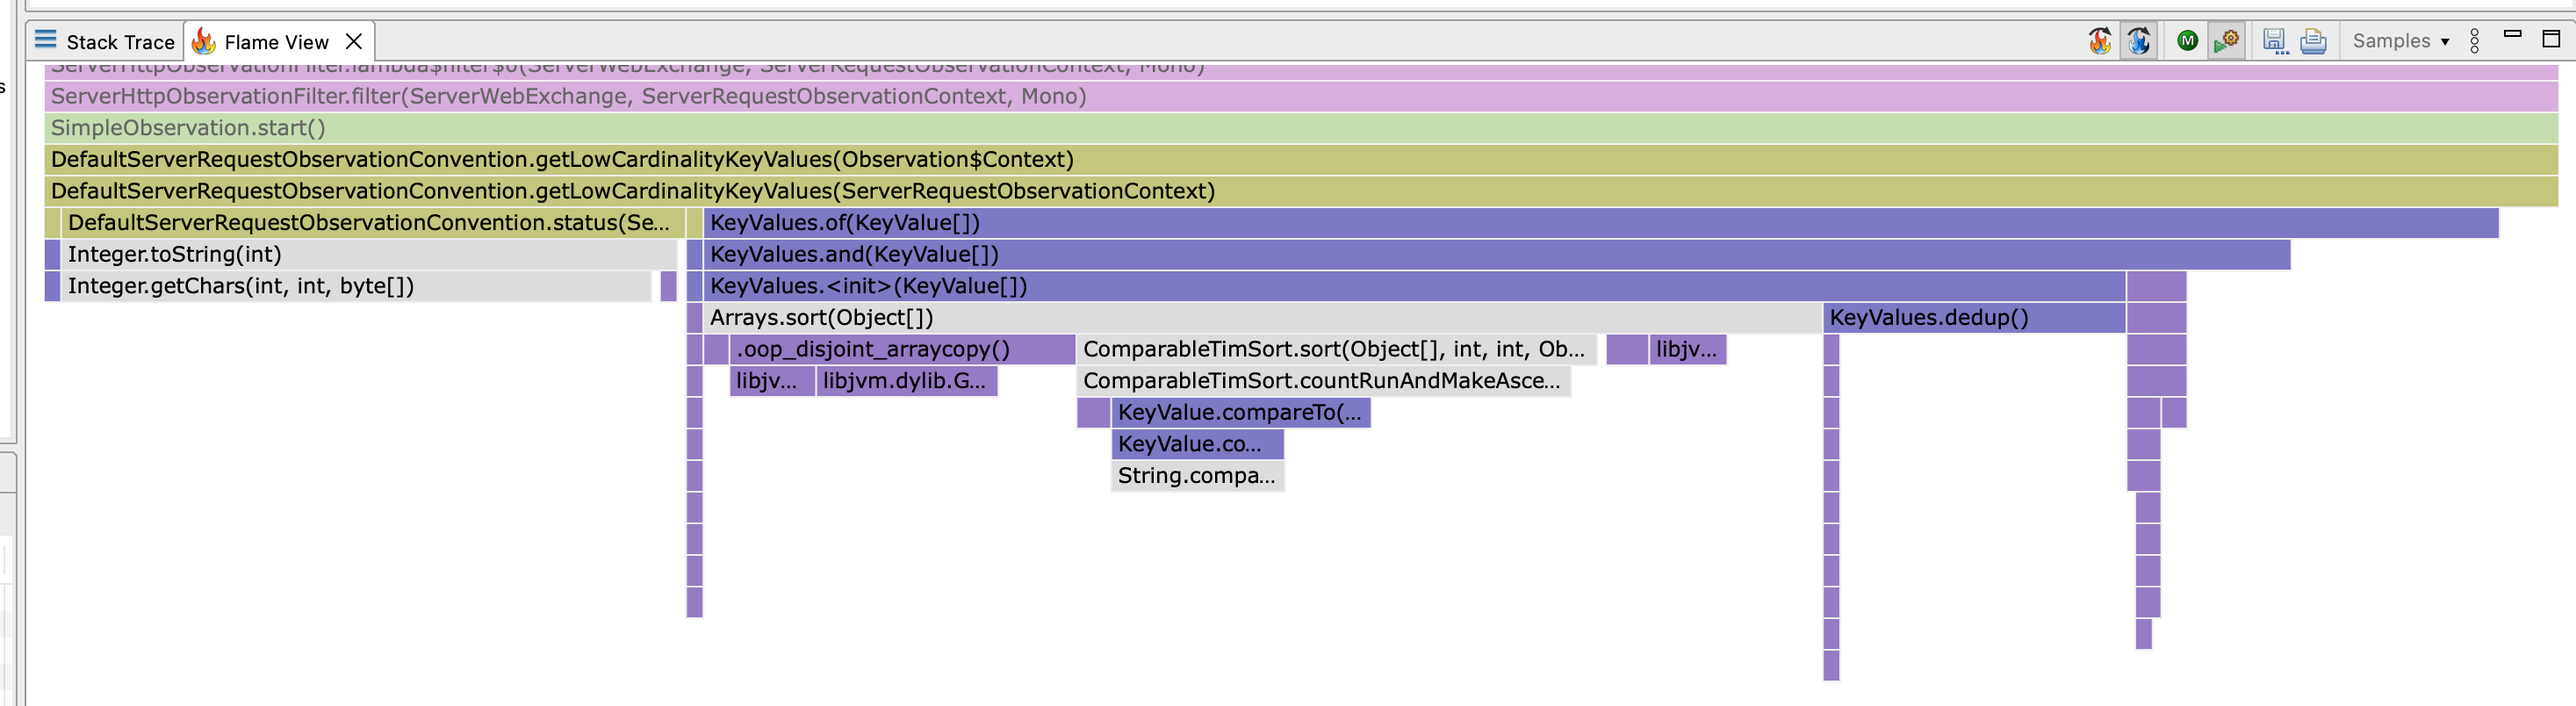Click the Stack Trace list icon
This screenshot has height=706, width=2576.
(45, 40)
